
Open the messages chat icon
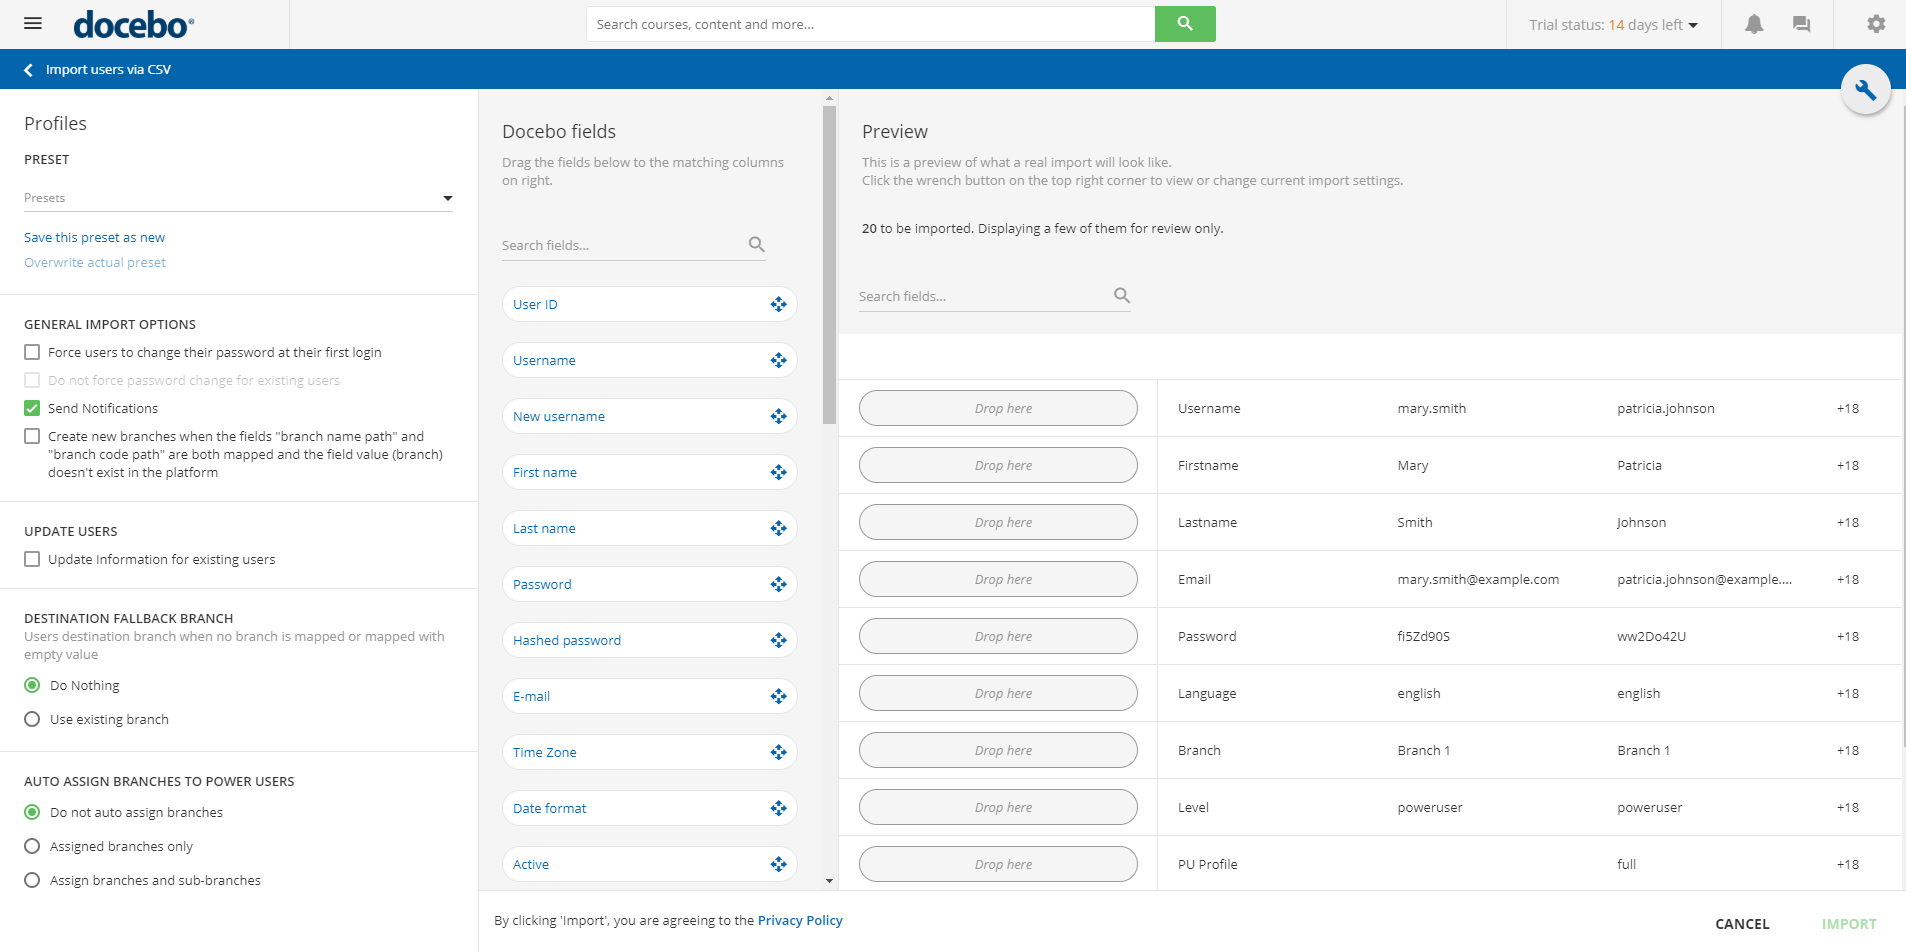tap(1800, 23)
